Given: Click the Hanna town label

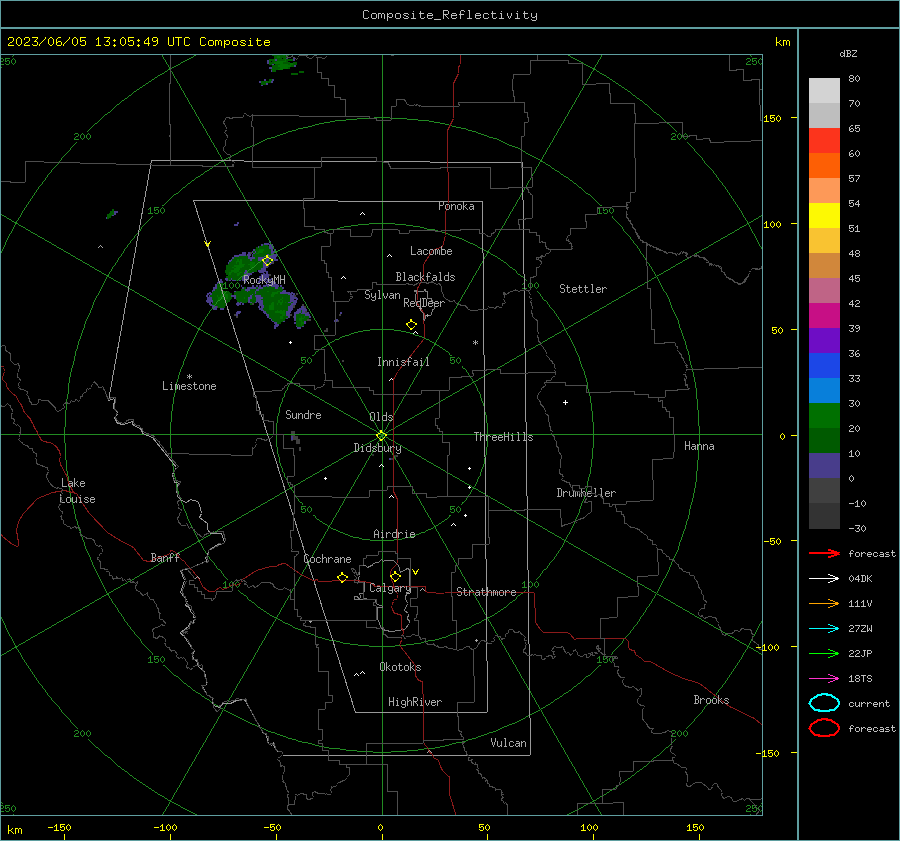Looking at the screenshot, I should (x=699, y=446).
